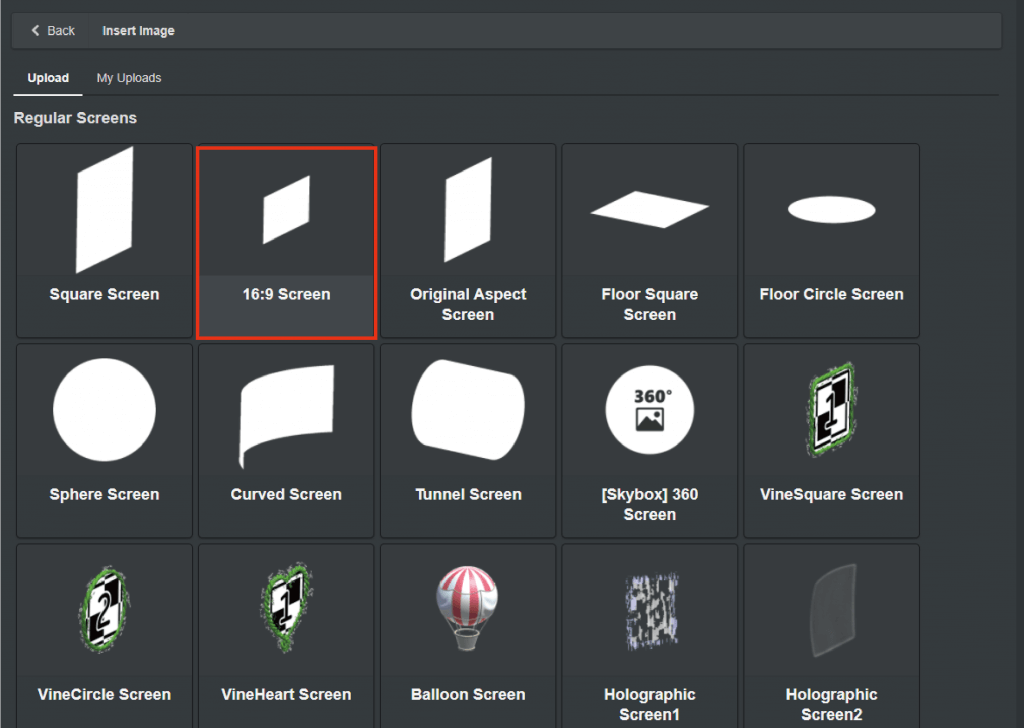Click the Curved Screen text label
The height and width of the screenshot is (728, 1024).
[x=286, y=494]
